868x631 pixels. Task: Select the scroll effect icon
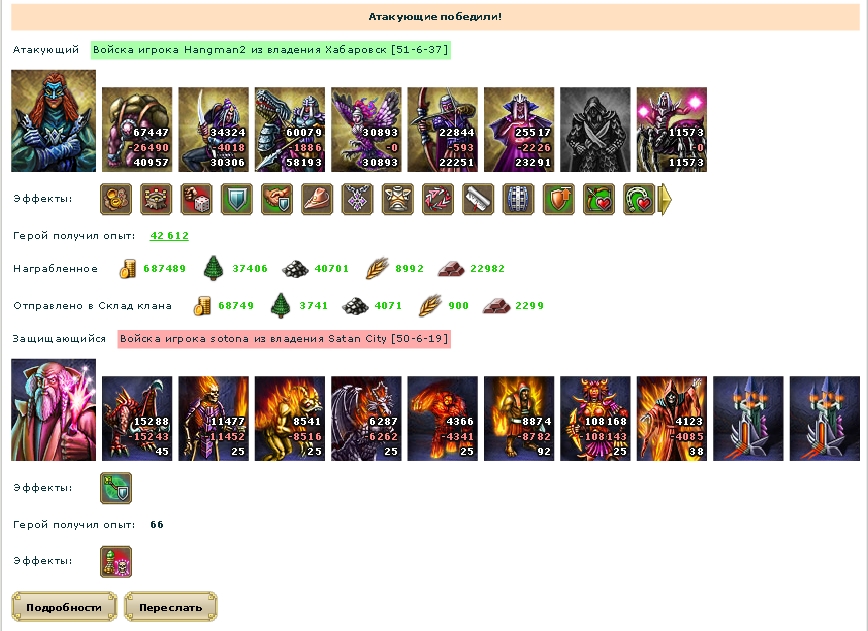pyautogui.click(x=478, y=199)
